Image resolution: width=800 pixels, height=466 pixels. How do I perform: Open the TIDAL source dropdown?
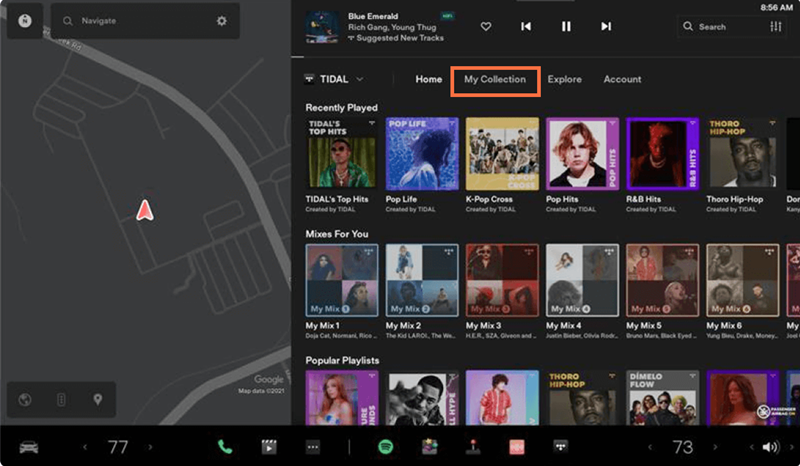[334, 79]
